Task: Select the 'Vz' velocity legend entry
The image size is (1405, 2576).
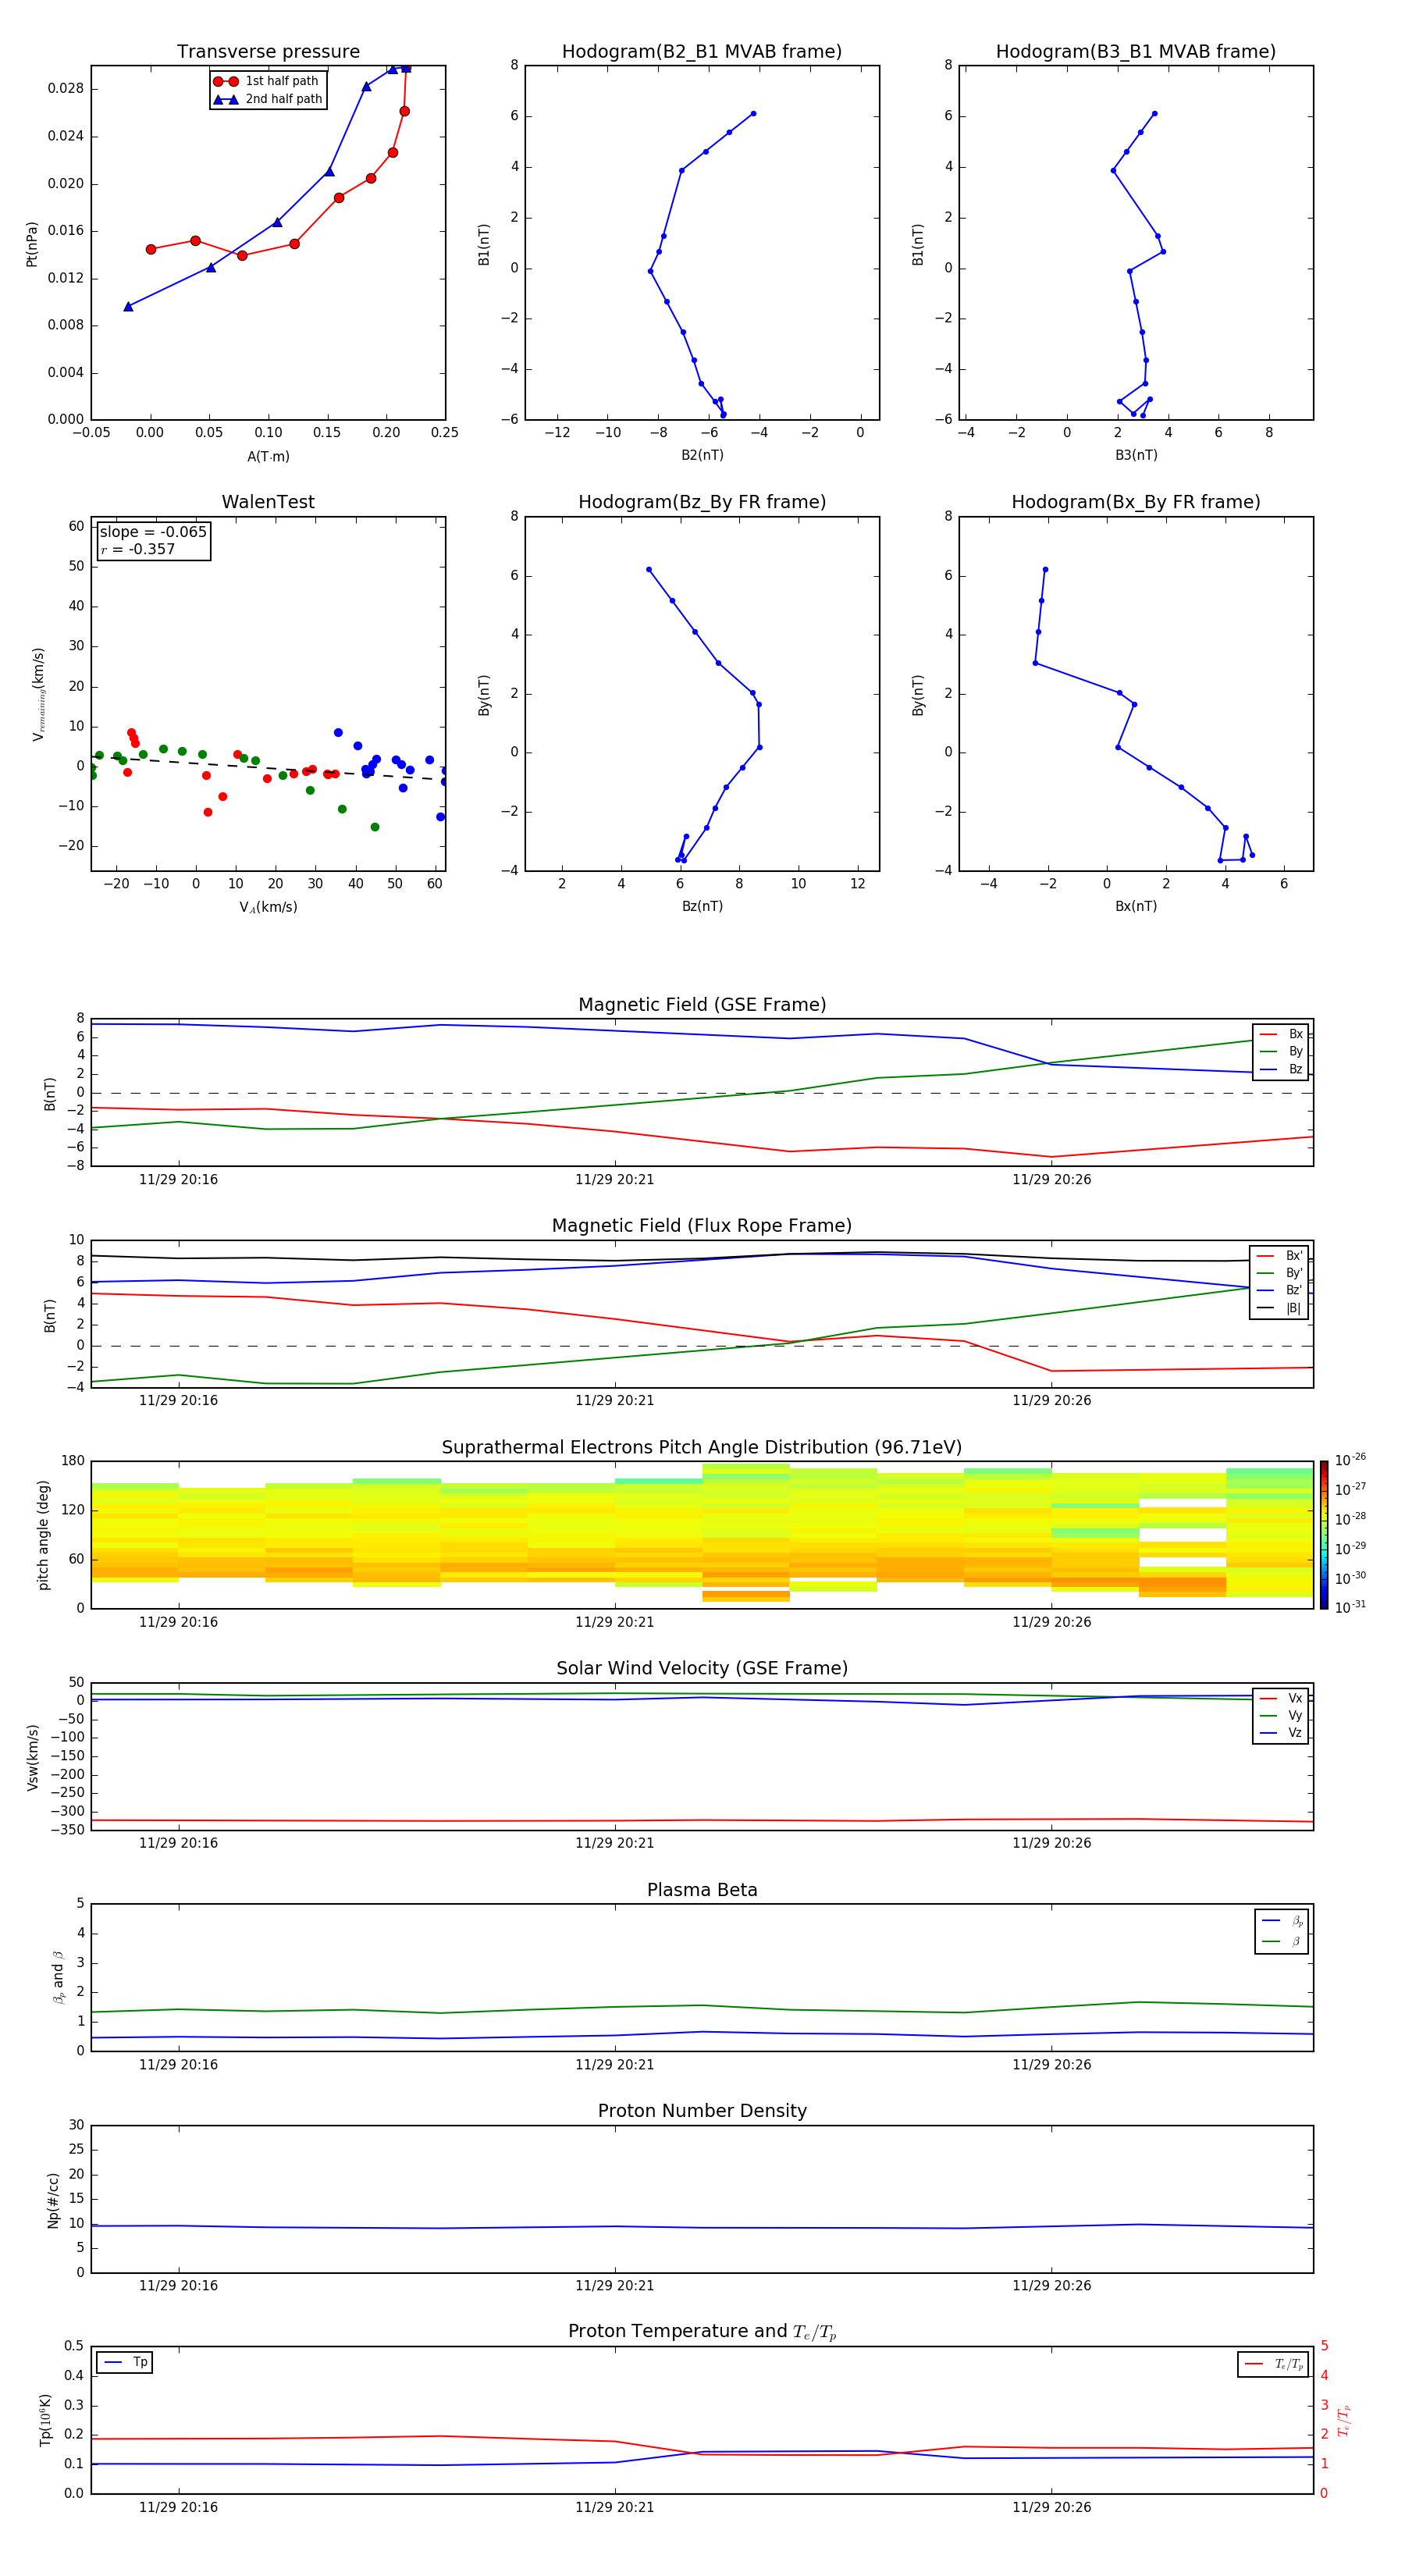Action: click(1282, 1733)
